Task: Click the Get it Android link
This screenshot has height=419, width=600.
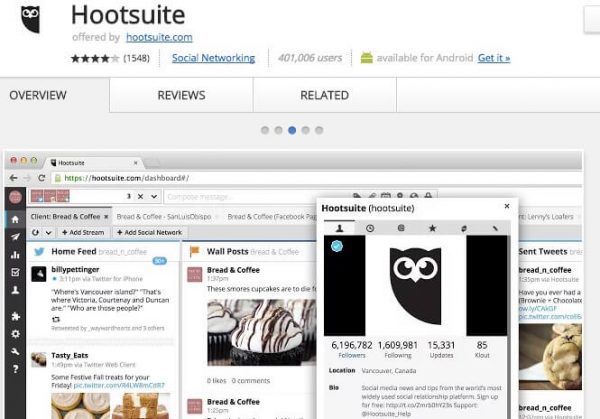Action: point(494,58)
